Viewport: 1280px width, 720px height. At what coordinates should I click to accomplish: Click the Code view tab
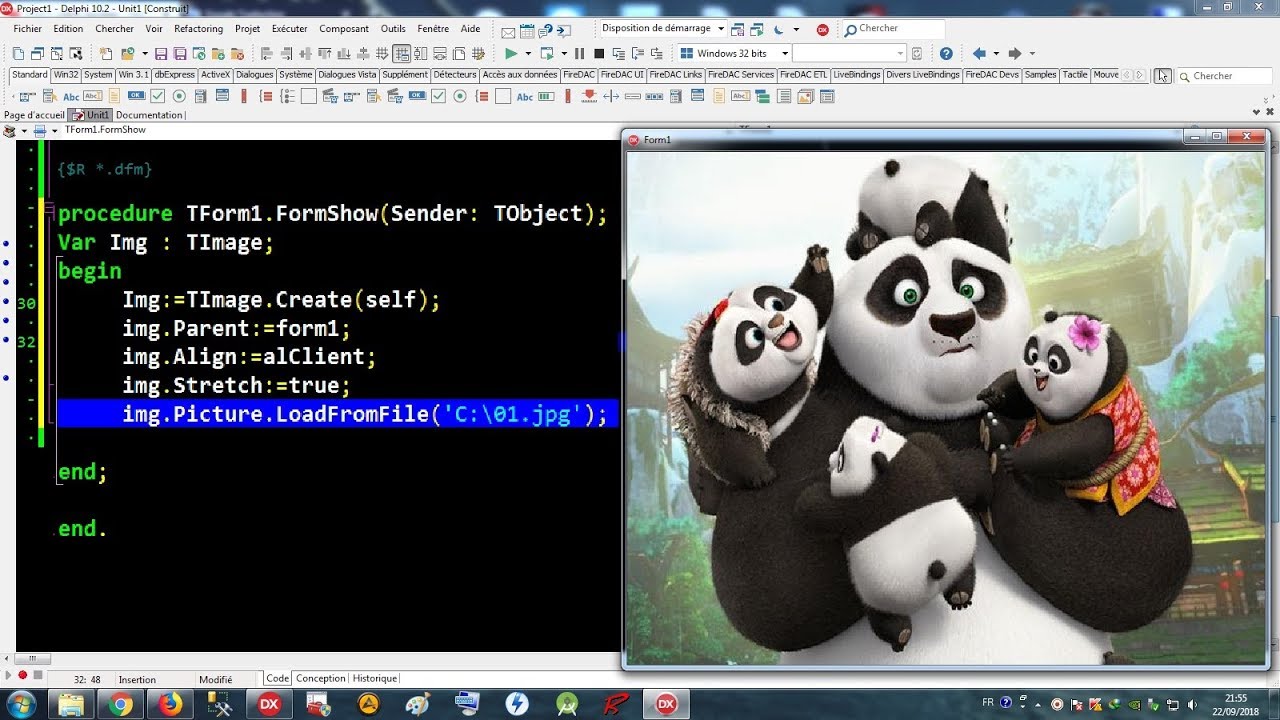click(x=277, y=678)
